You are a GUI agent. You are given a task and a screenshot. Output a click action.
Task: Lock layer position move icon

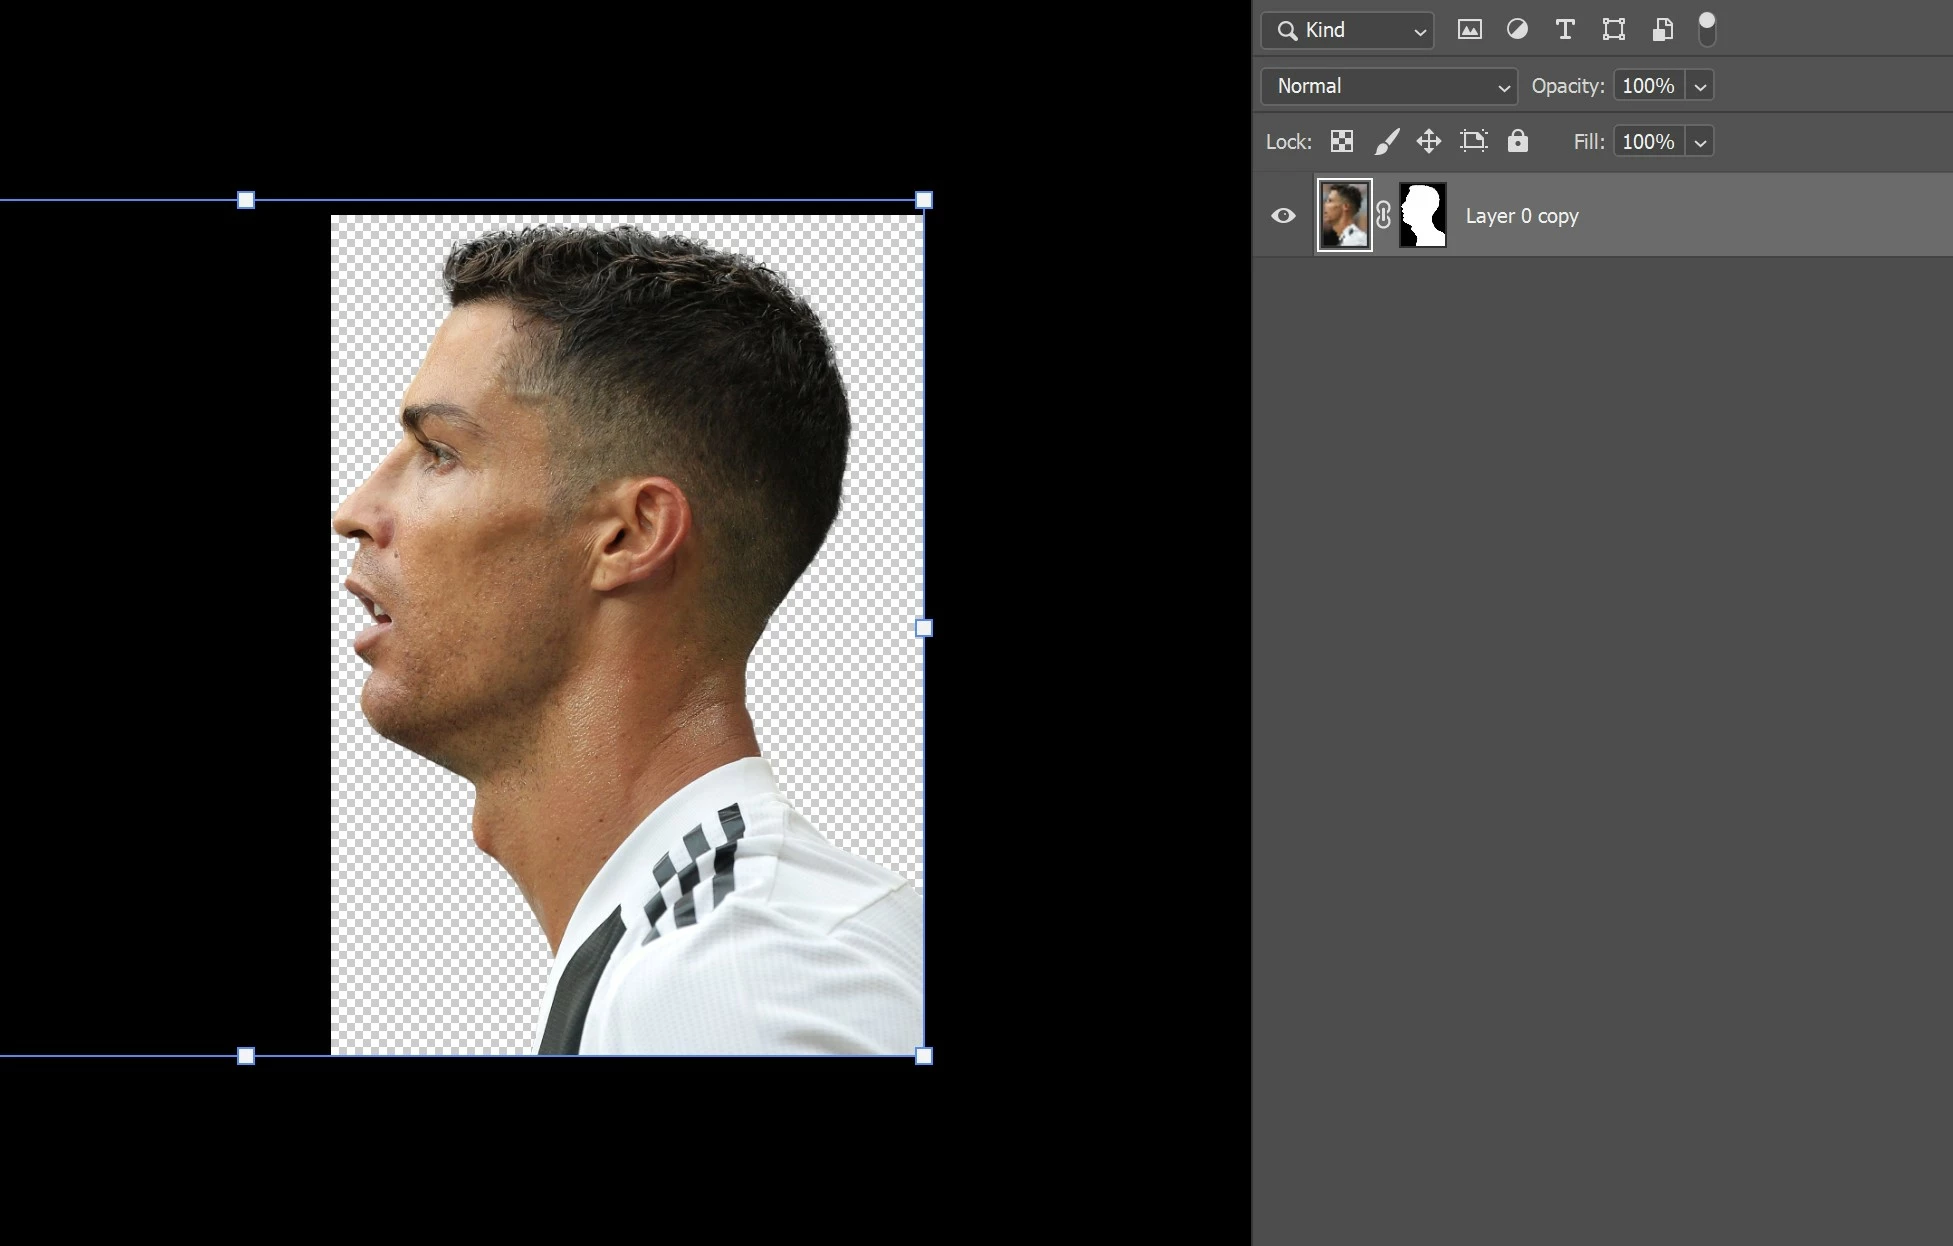(x=1429, y=142)
